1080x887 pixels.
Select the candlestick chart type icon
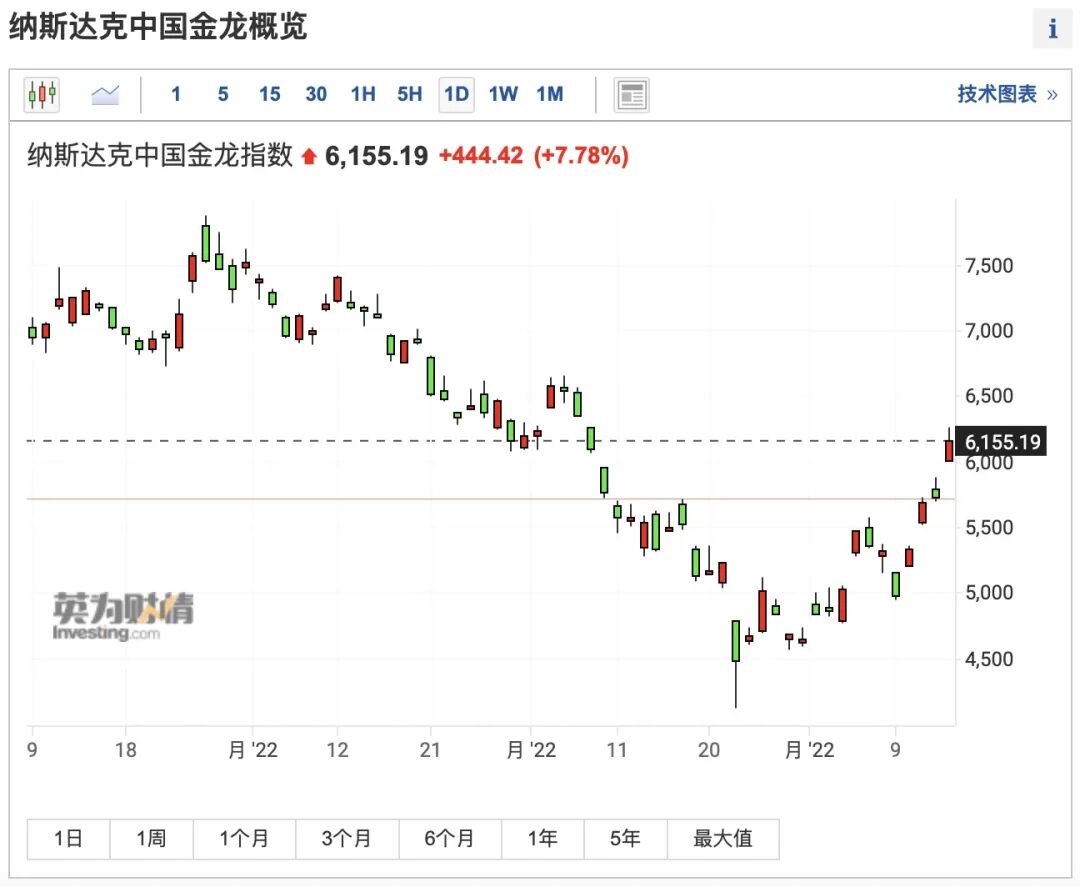[41, 94]
